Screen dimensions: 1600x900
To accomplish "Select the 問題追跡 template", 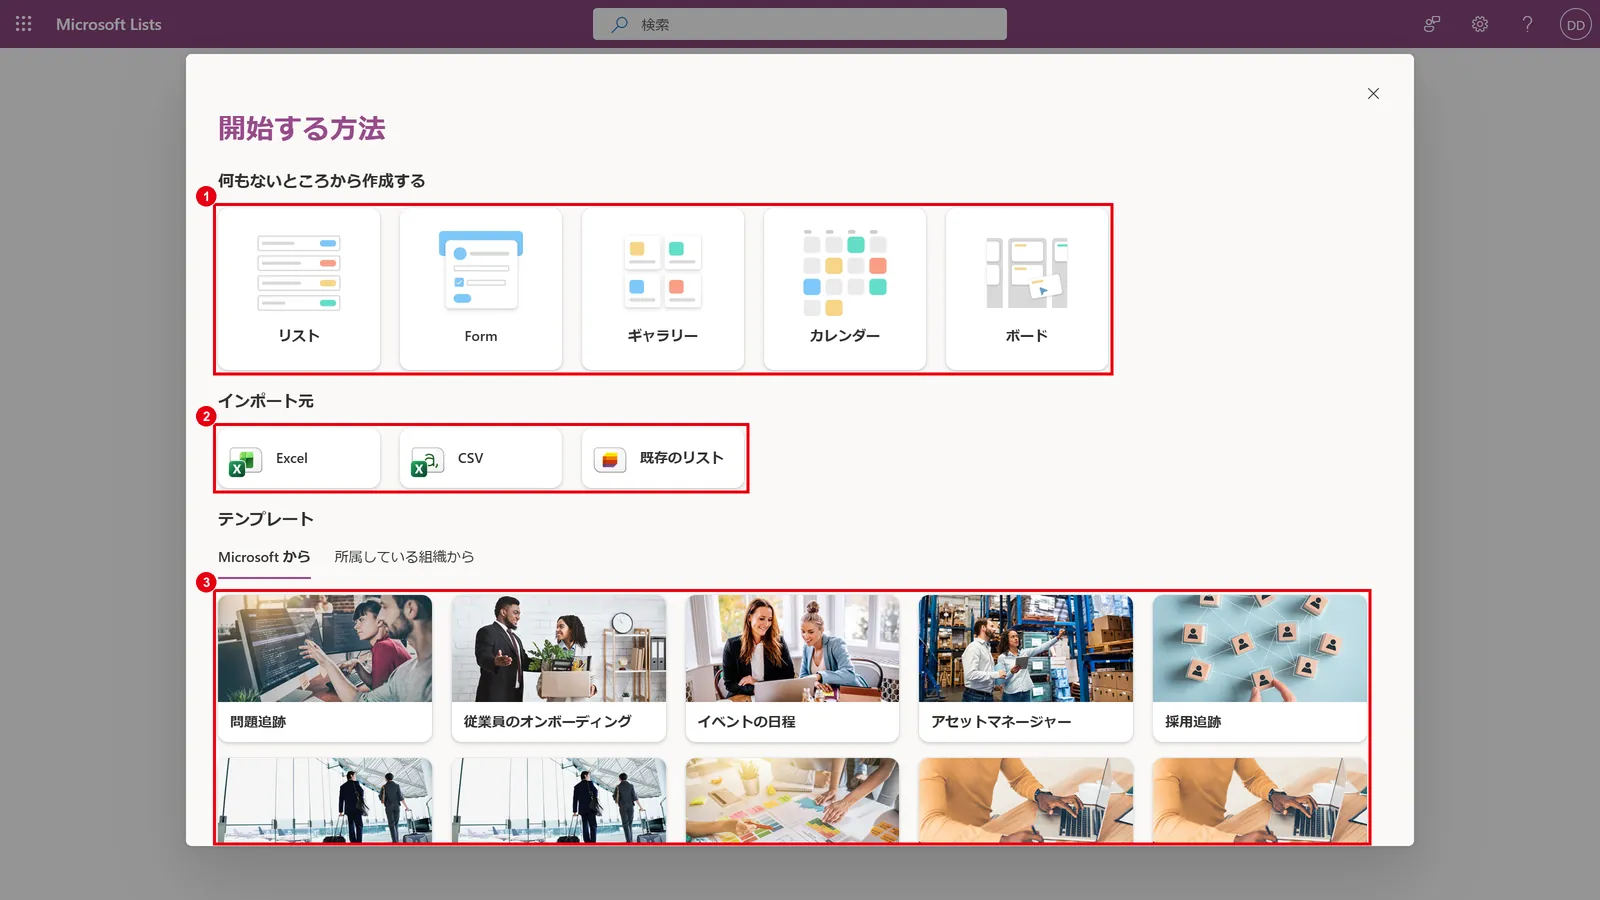I will 325,668.
